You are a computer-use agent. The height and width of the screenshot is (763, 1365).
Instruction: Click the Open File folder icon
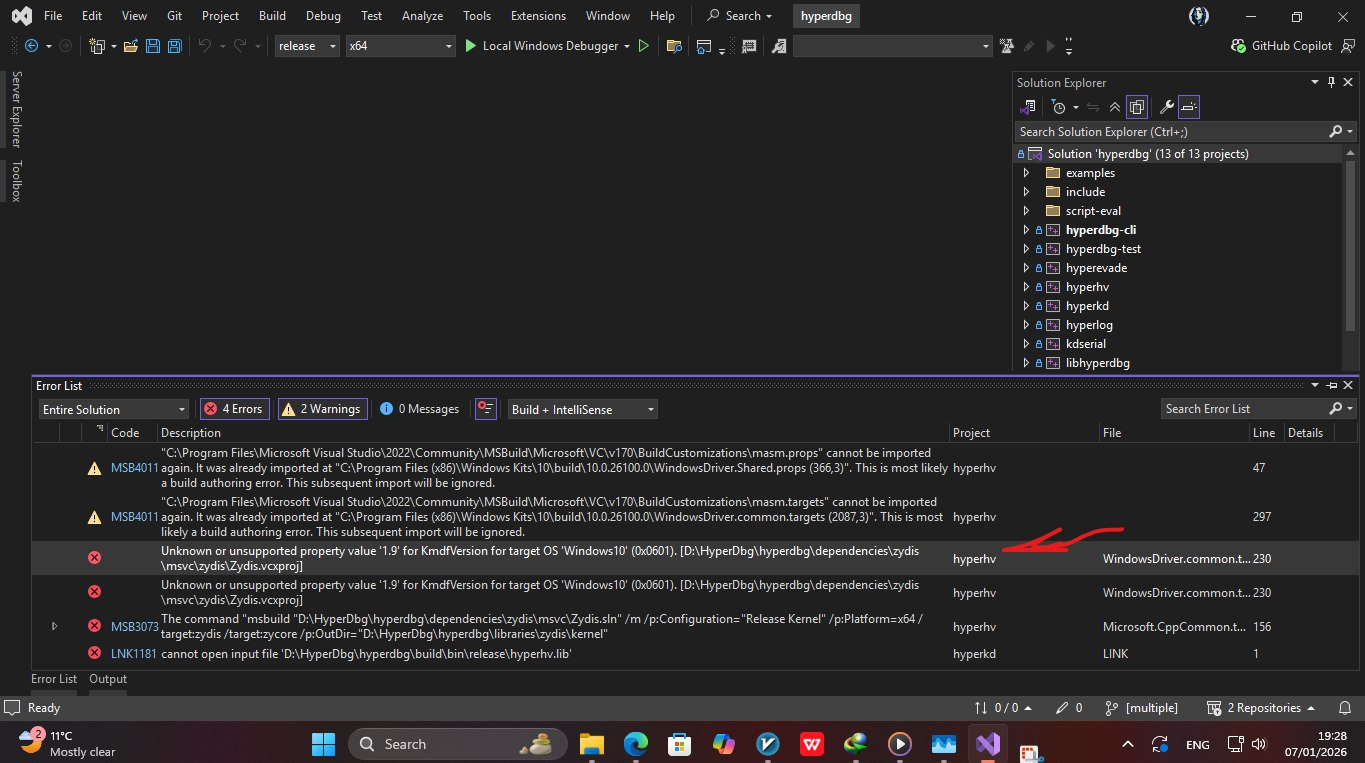(x=130, y=46)
